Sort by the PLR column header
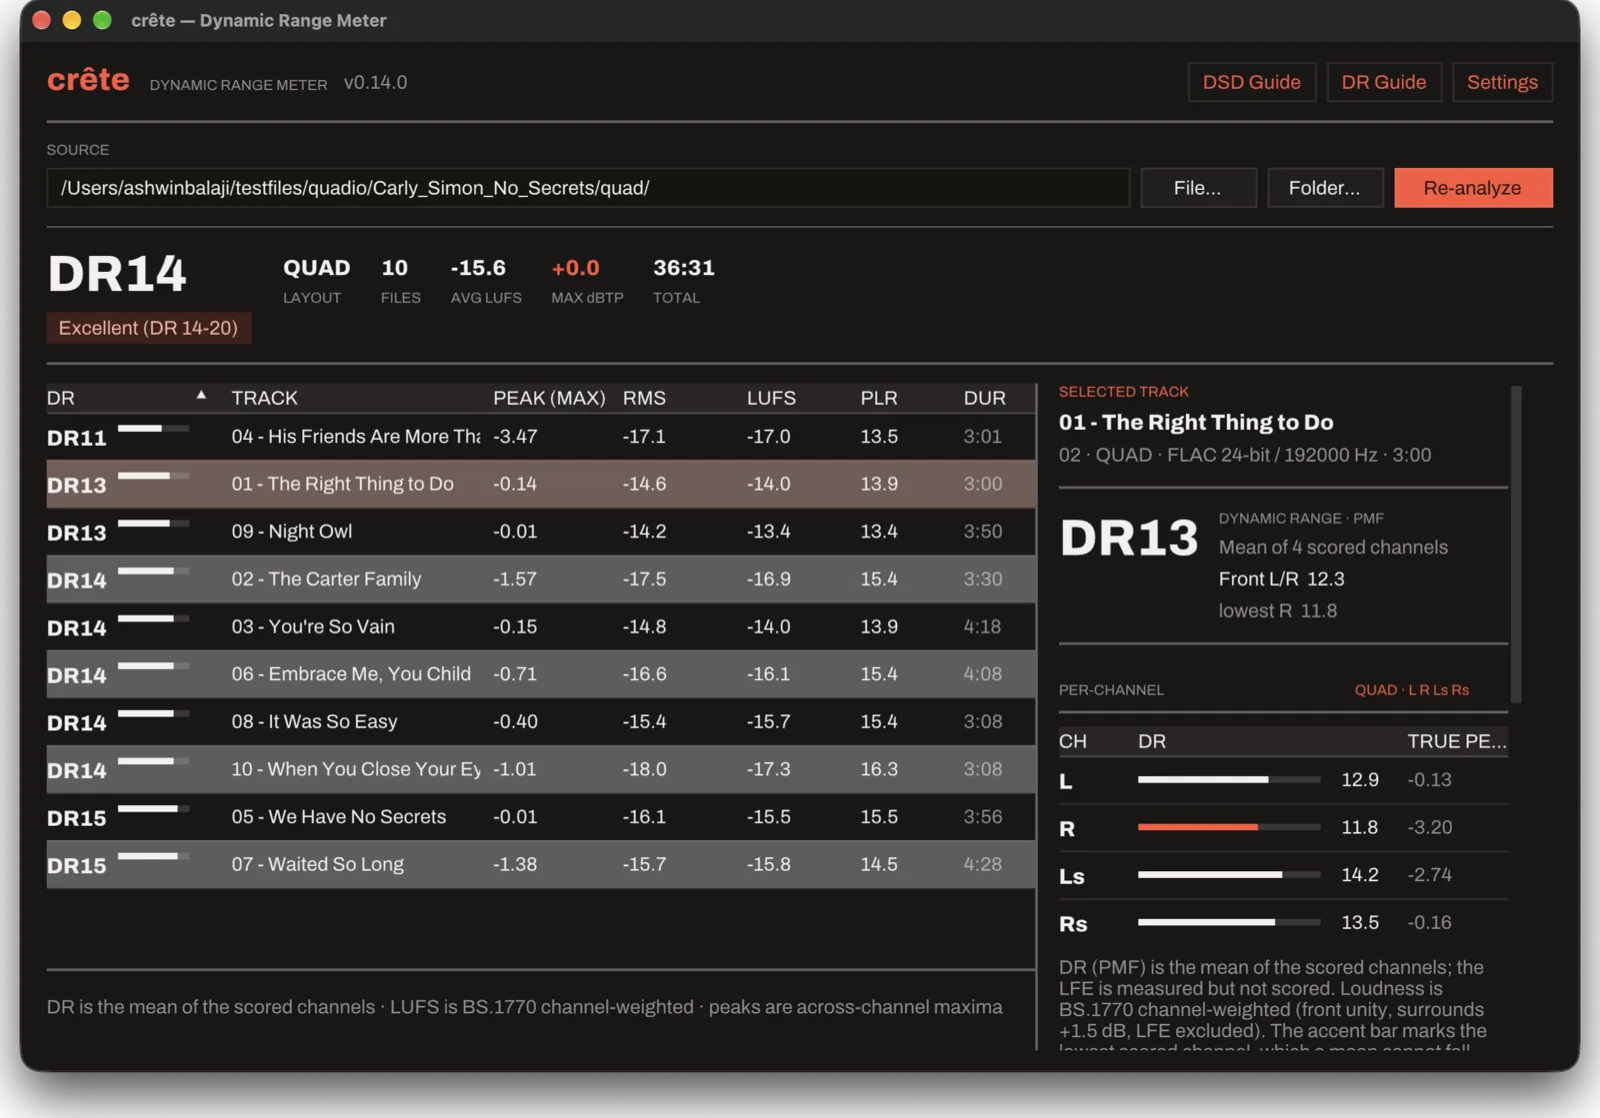The height and width of the screenshot is (1118, 1600). coord(879,398)
